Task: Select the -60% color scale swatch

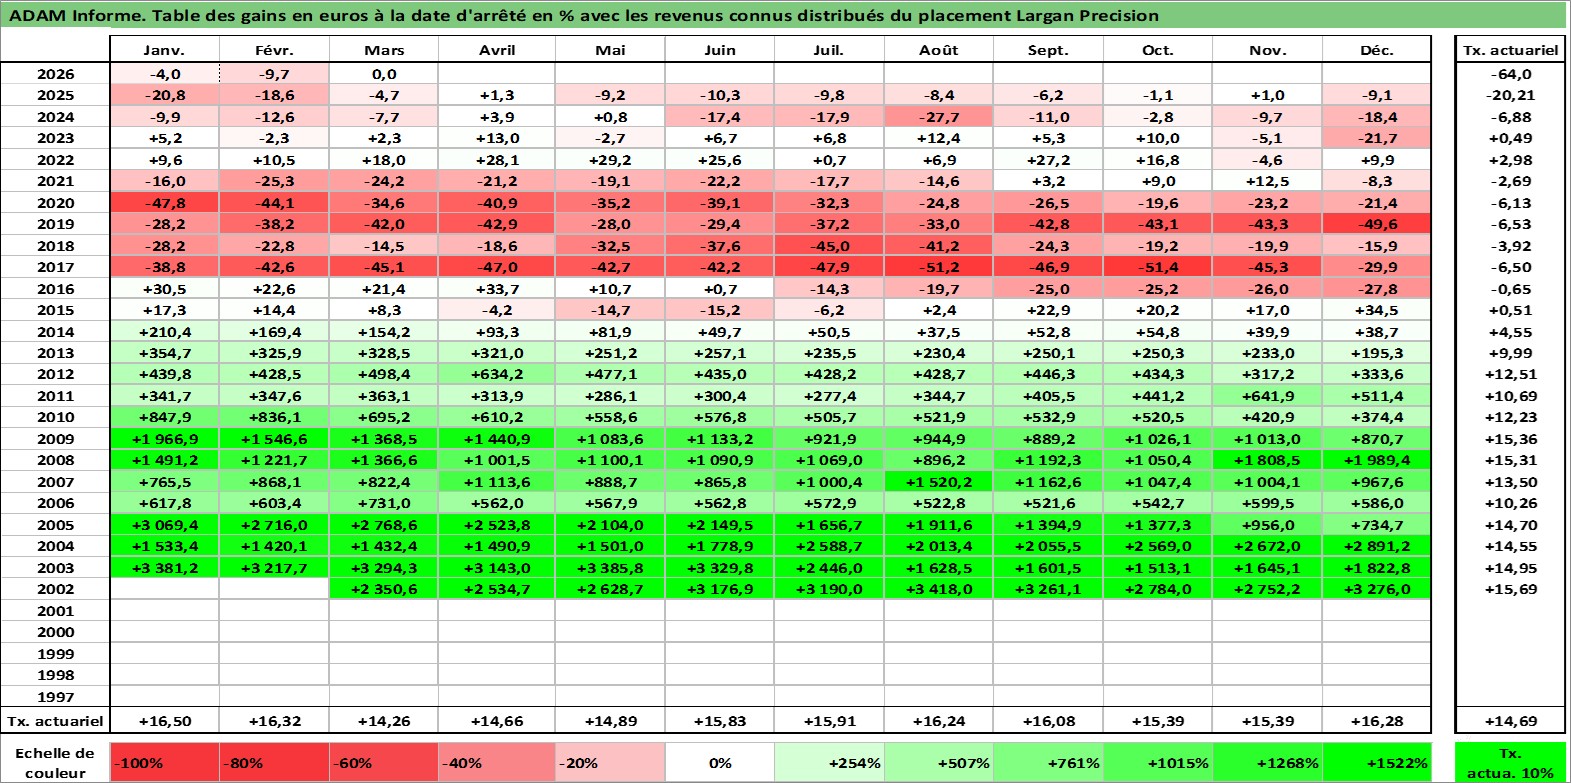Action: [384, 762]
